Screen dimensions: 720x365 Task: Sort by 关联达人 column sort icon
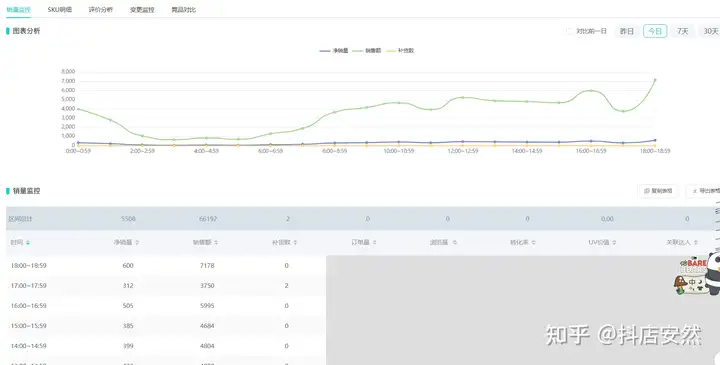pos(696,242)
